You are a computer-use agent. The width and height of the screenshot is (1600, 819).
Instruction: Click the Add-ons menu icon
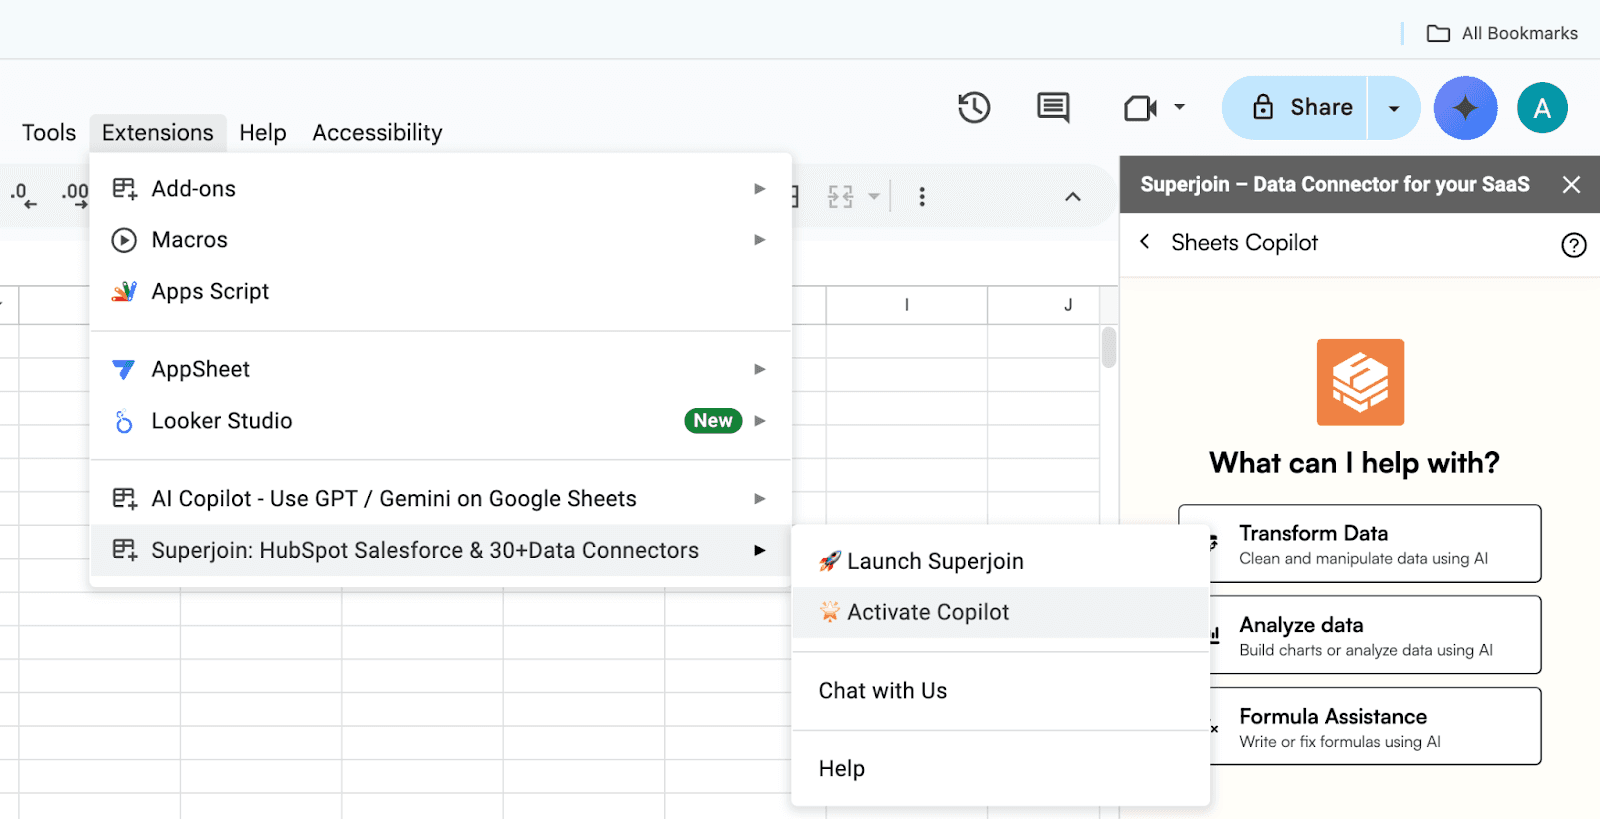point(124,188)
